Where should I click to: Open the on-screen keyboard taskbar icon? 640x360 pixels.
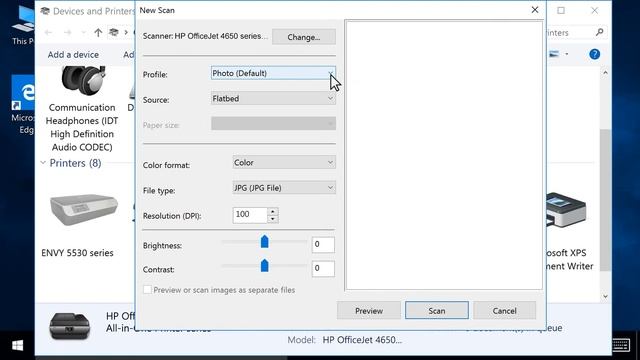click(620, 345)
